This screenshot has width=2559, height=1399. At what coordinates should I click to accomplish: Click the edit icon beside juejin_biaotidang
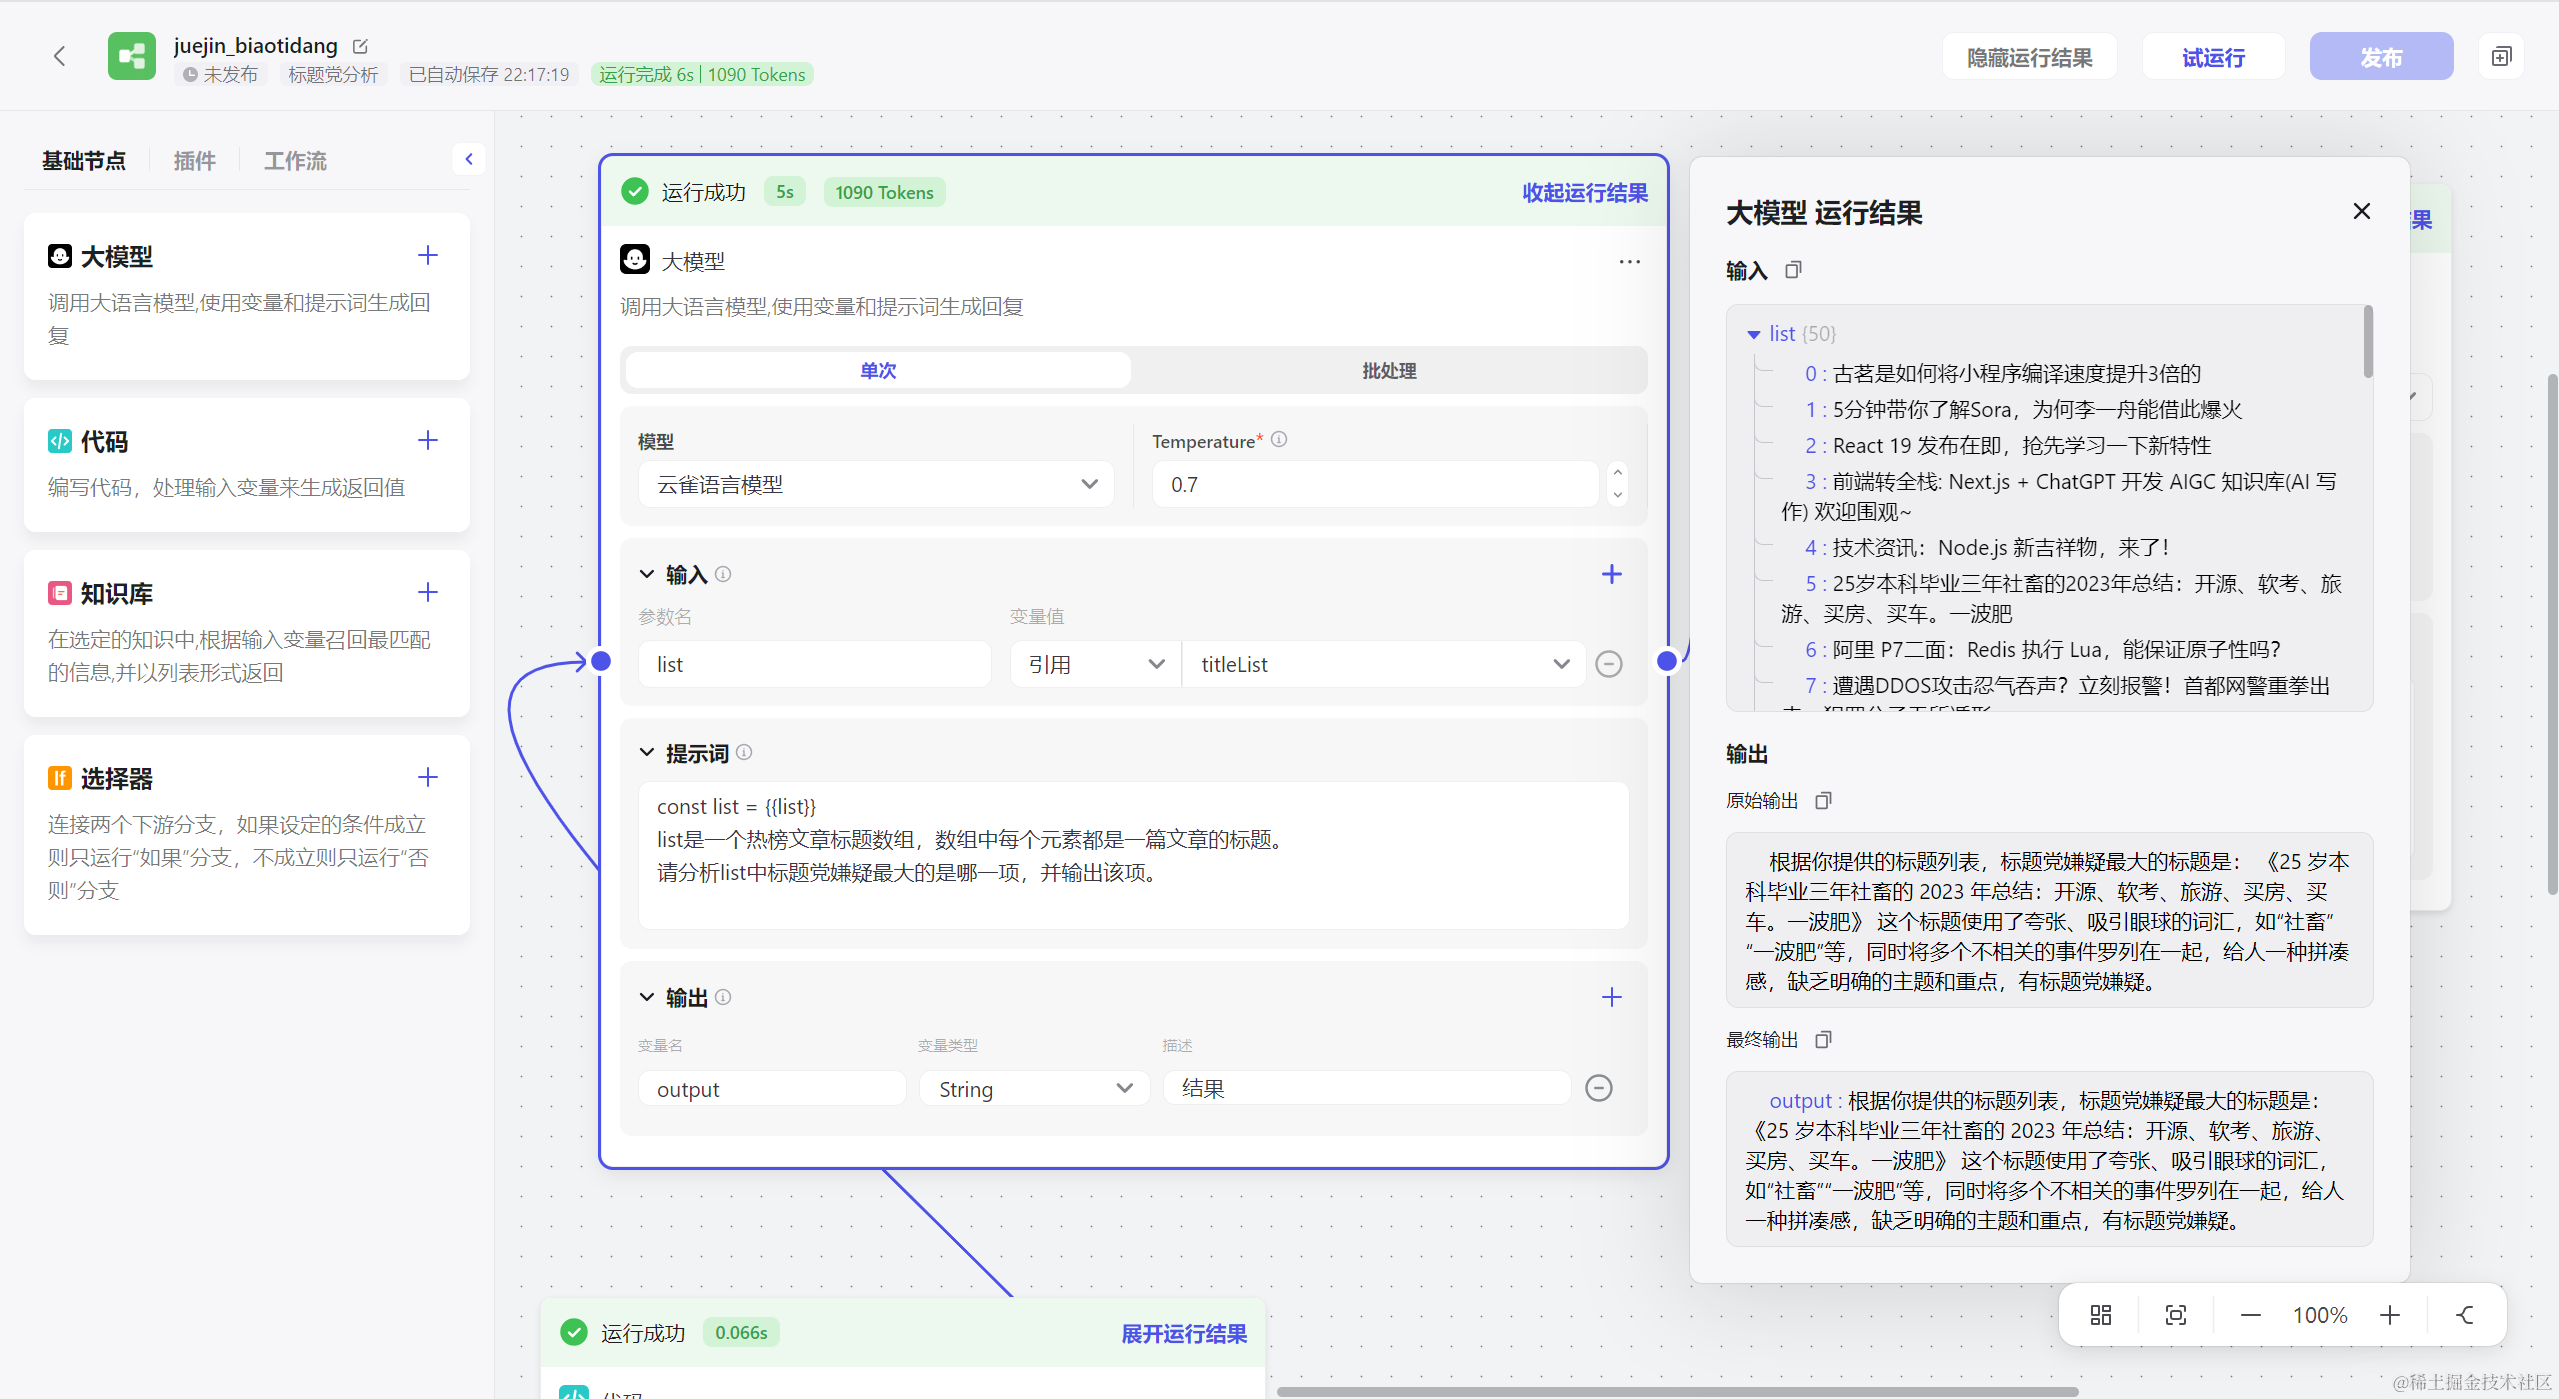point(361,46)
